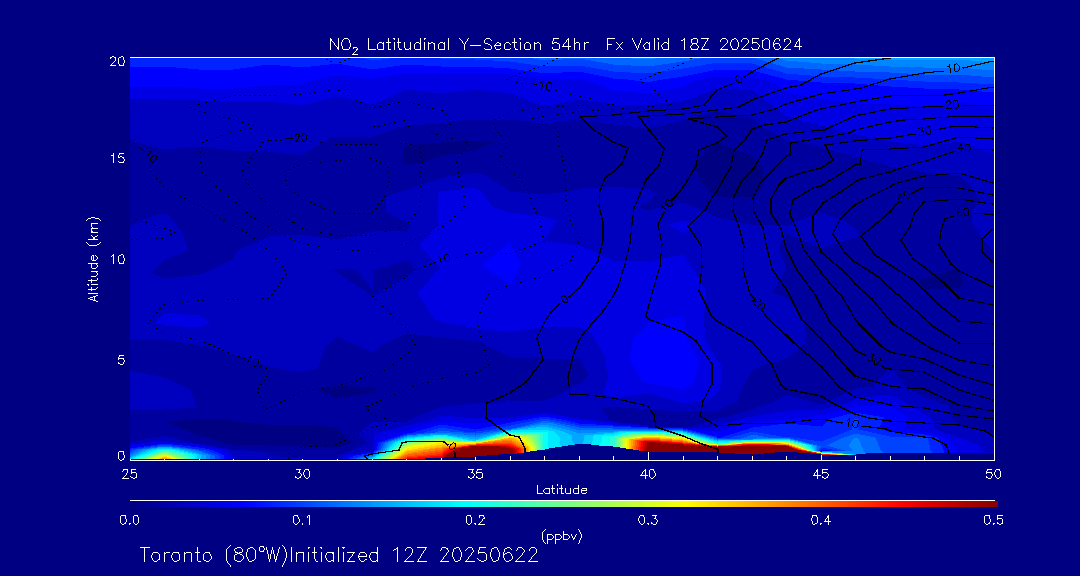Click the '60' contour label near upper right
Image resolution: width=1080 pixels, height=576 pixels.
(962, 213)
